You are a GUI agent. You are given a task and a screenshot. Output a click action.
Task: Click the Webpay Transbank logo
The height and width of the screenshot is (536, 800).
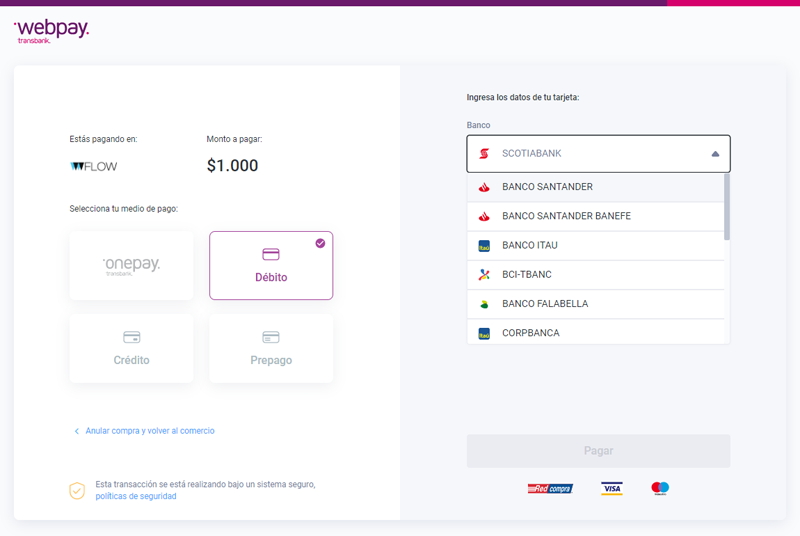tap(51, 31)
